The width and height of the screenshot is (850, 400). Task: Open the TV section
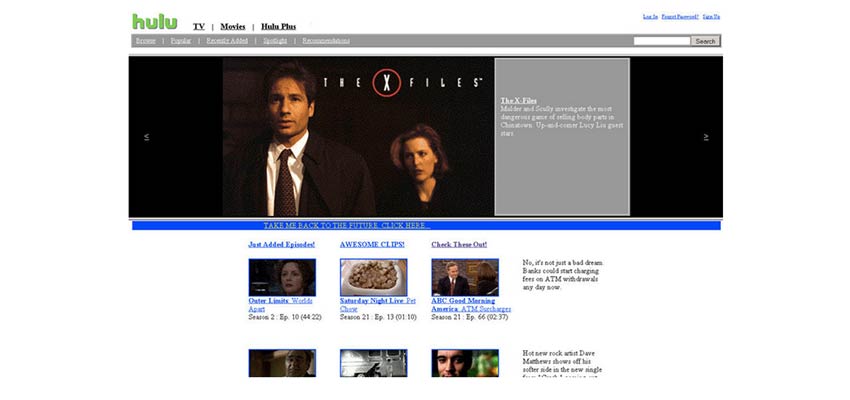[x=199, y=27]
